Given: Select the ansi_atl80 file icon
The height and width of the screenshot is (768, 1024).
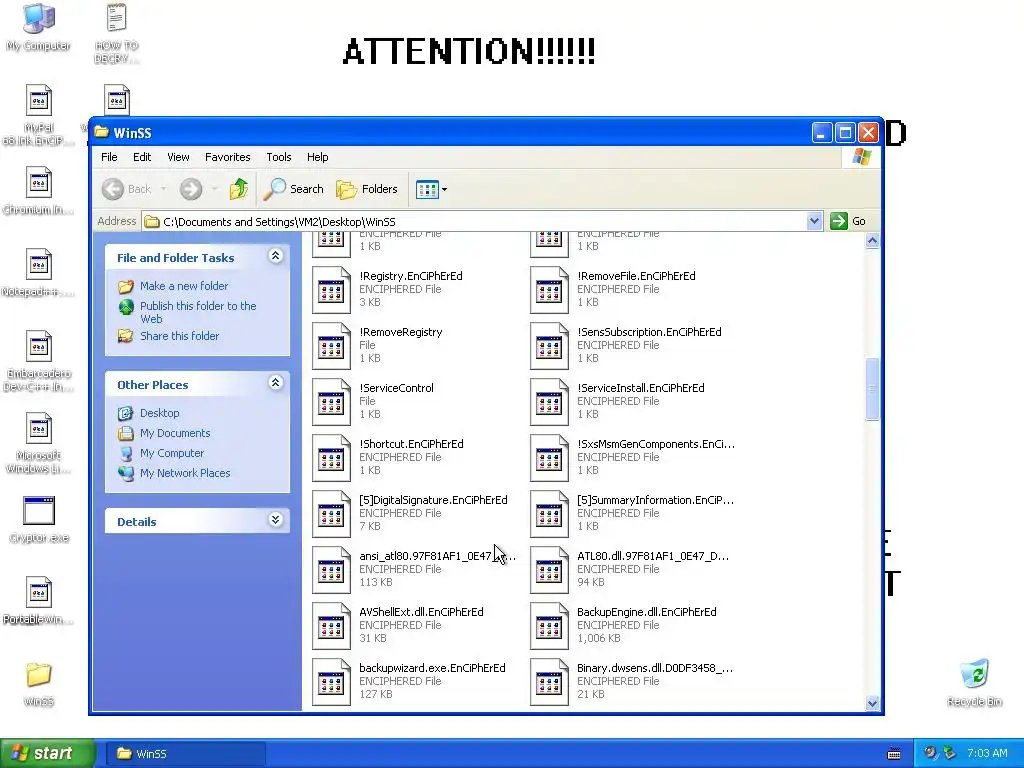Looking at the screenshot, I should pos(331,570).
